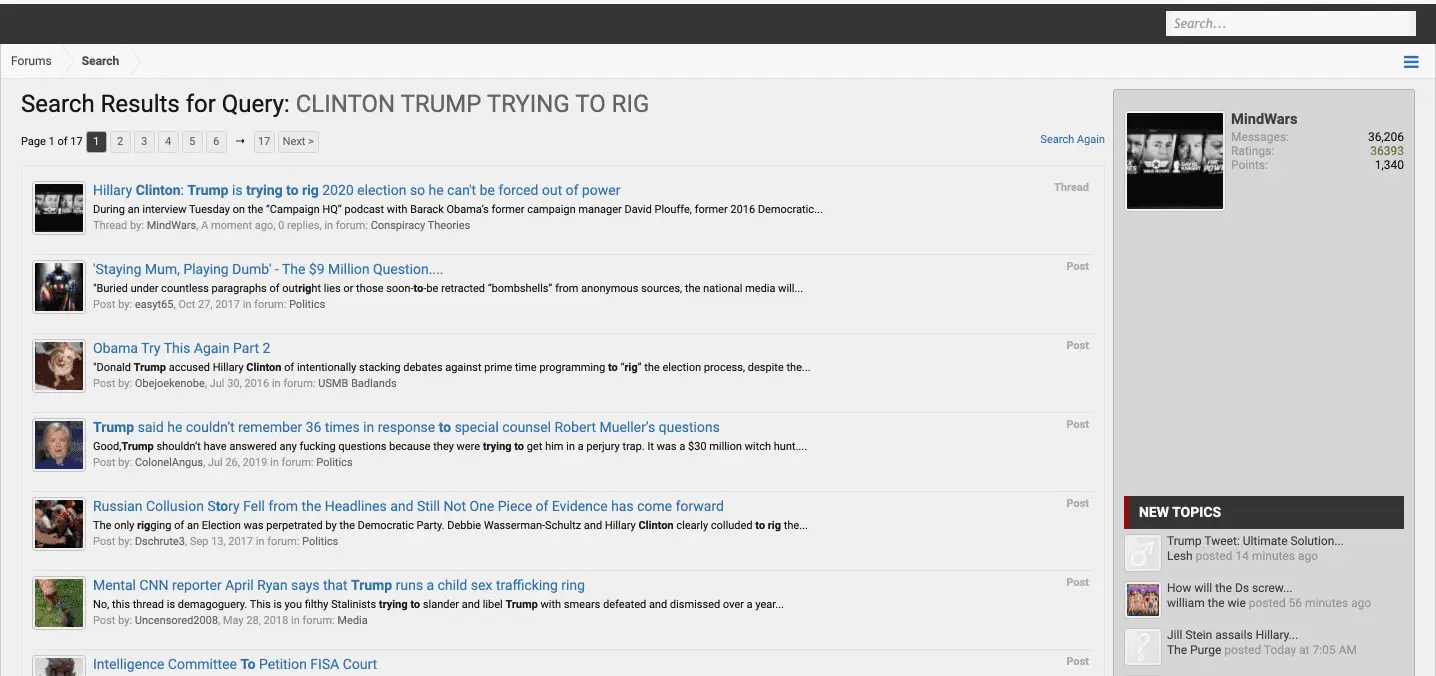The width and height of the screenshot is (1436, 676).
Task: Open the hamburger menu icon
Action: tap(1411, 62)
